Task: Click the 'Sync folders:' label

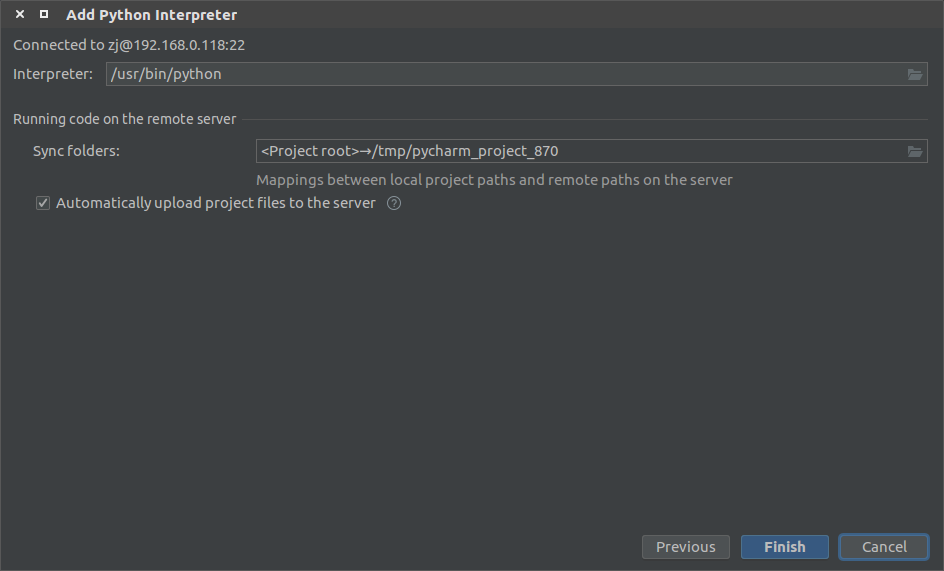Action: (x=76, y=151)
